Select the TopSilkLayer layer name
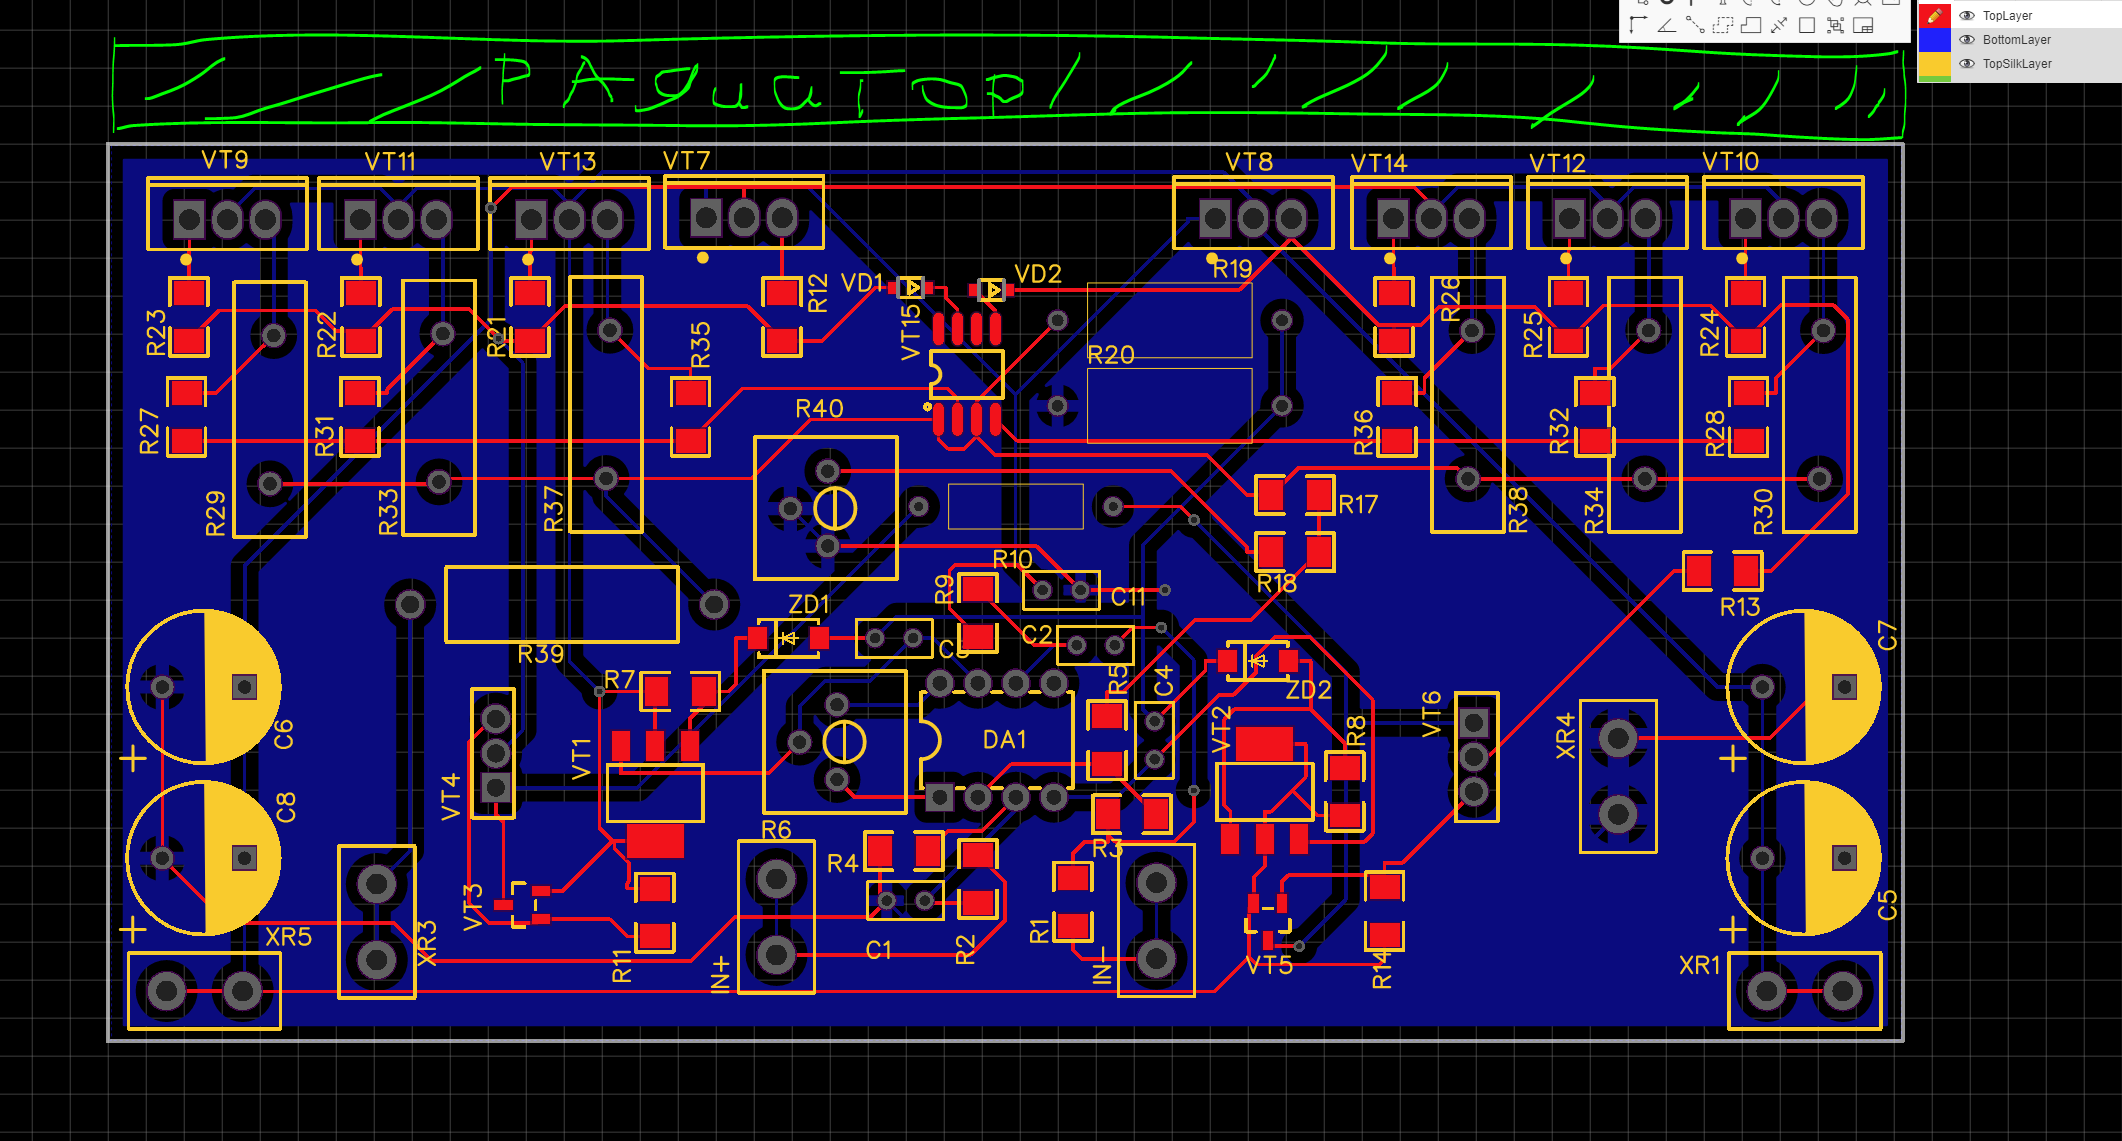The image size is (2122, 1141). [x=2017, y=64]
